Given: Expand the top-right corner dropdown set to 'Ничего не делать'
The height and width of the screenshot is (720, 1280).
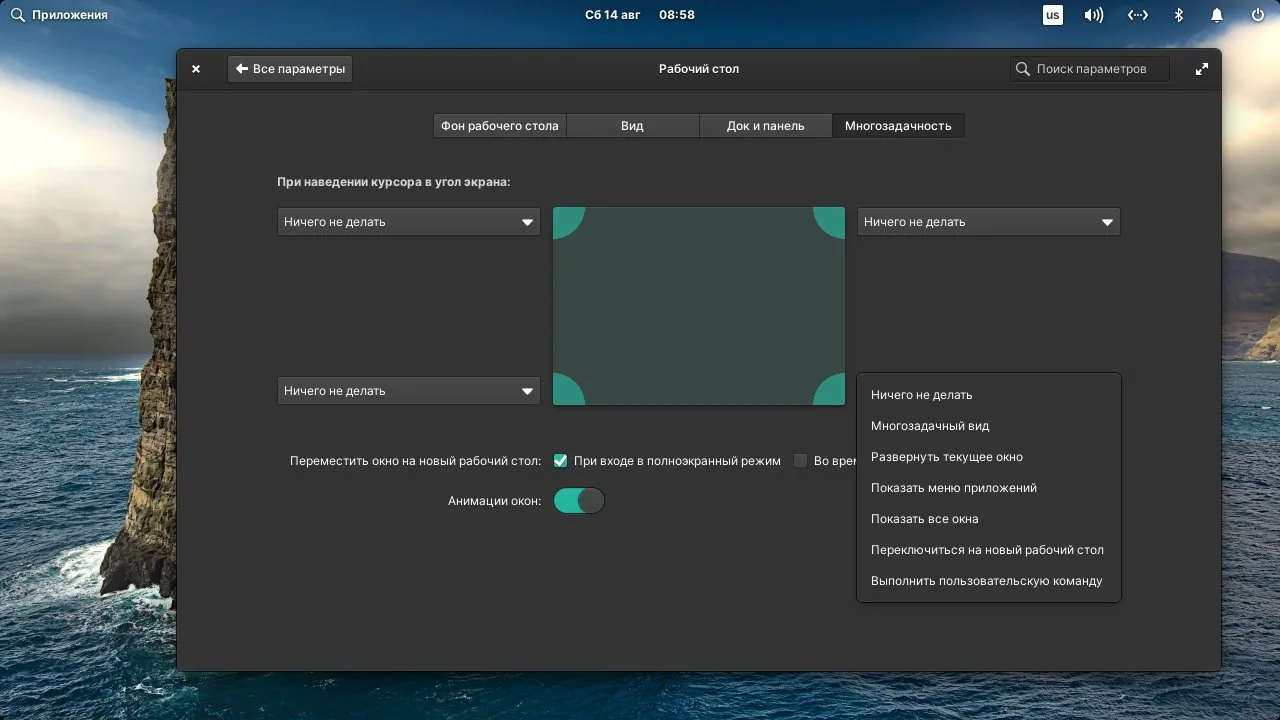Looking at the screenshot, I should 988,221.
